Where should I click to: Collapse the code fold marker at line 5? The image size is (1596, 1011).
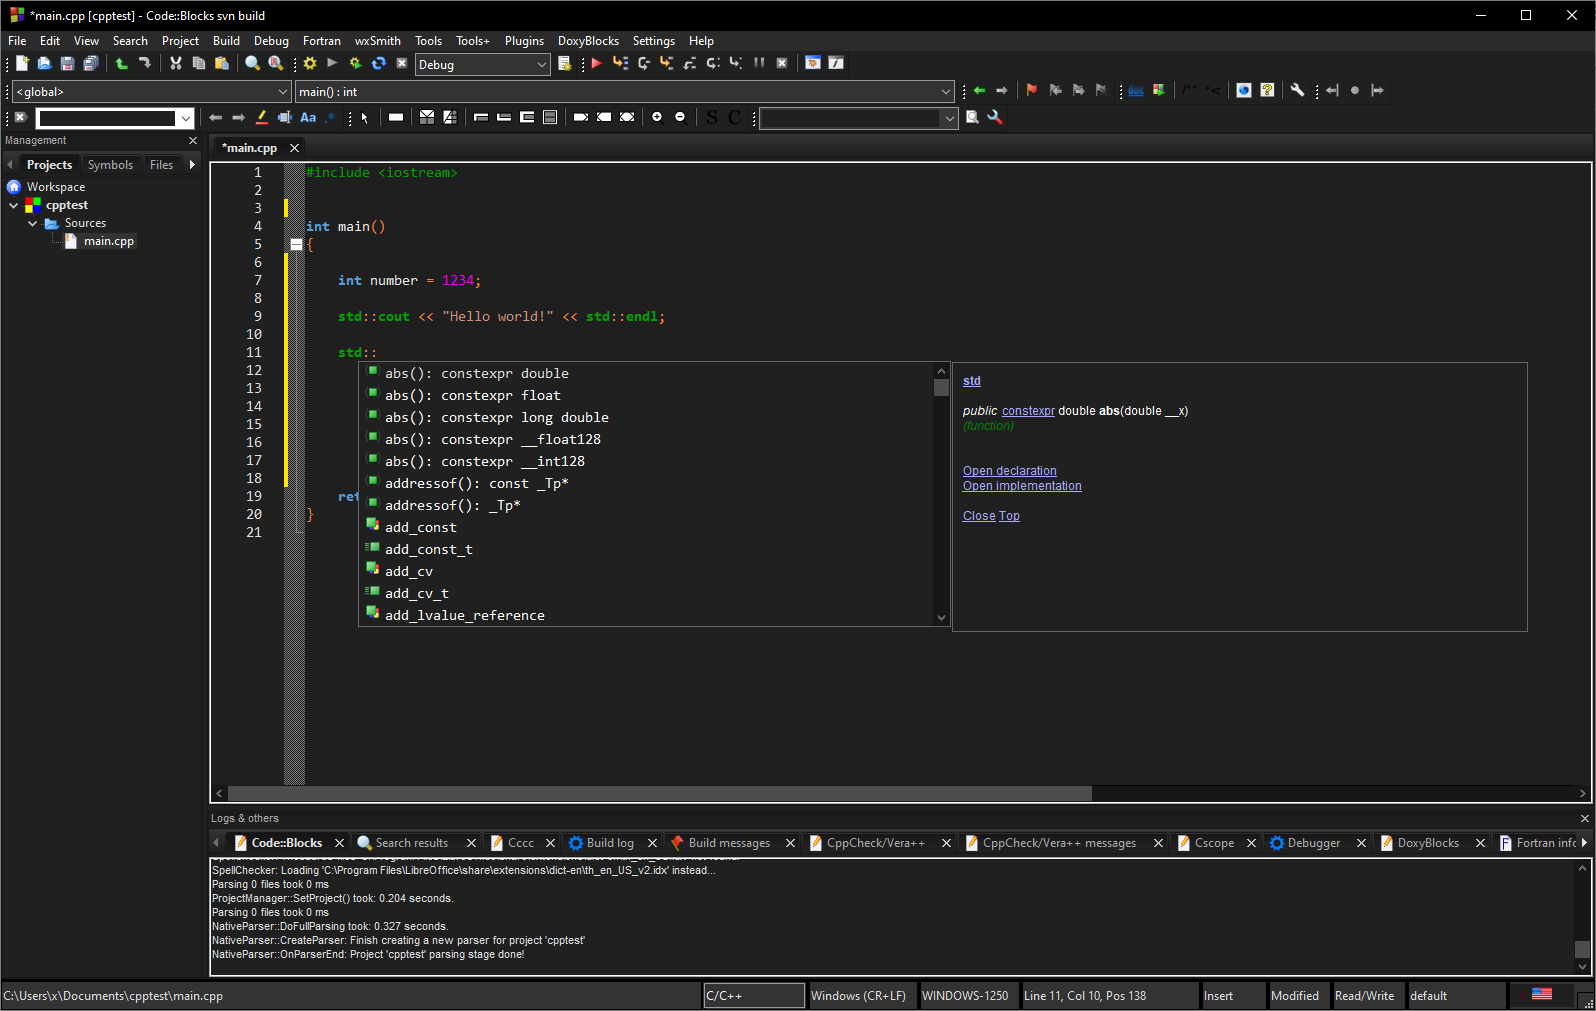click(296, 244)
